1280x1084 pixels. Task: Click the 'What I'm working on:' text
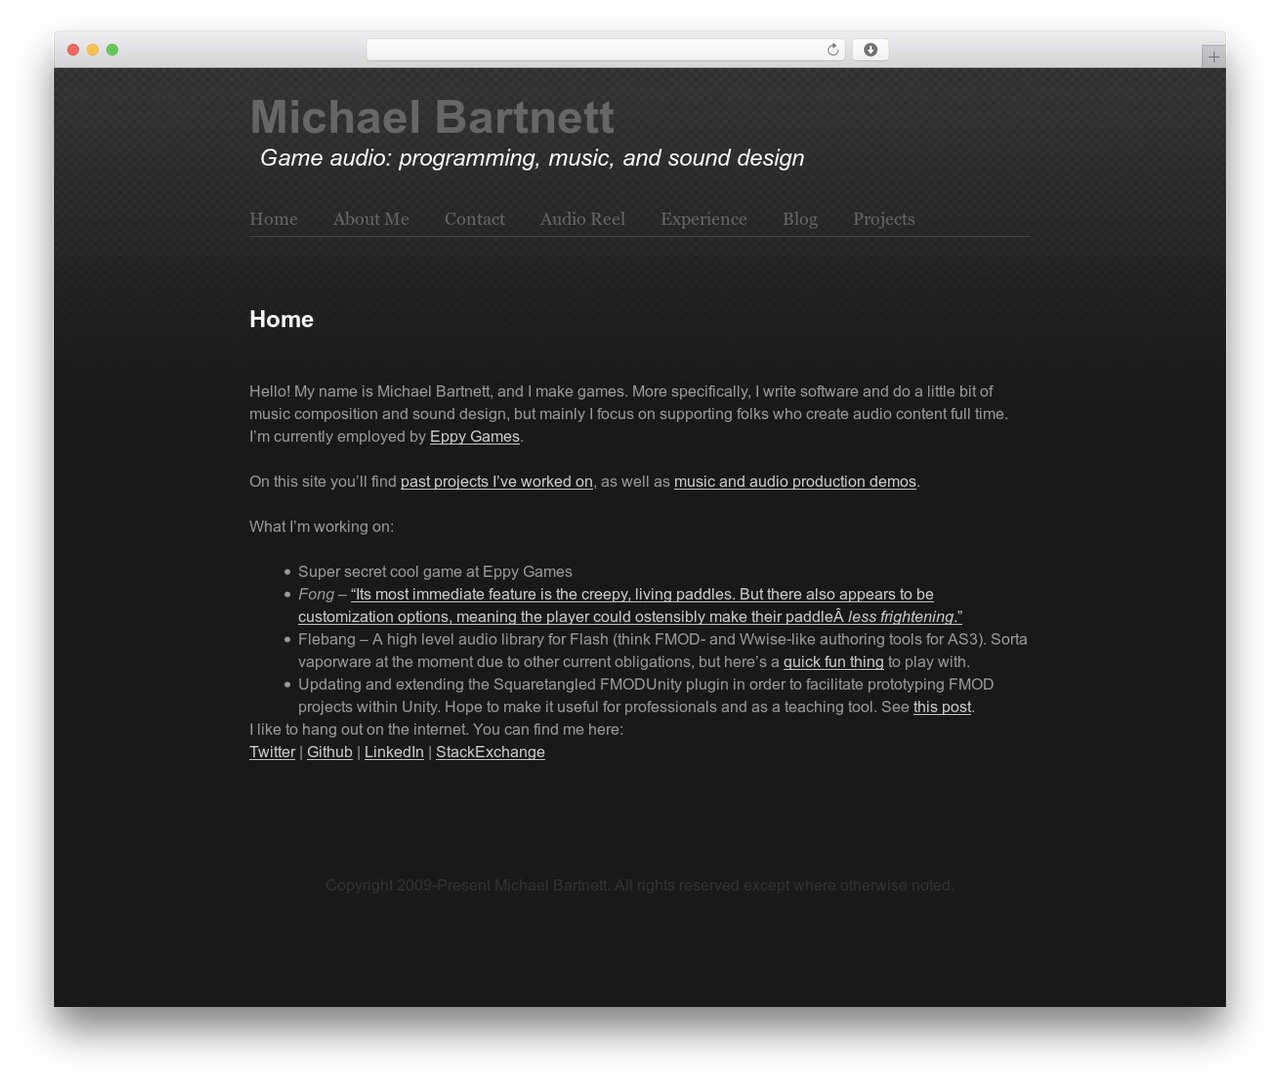click(x=321, y=527)
